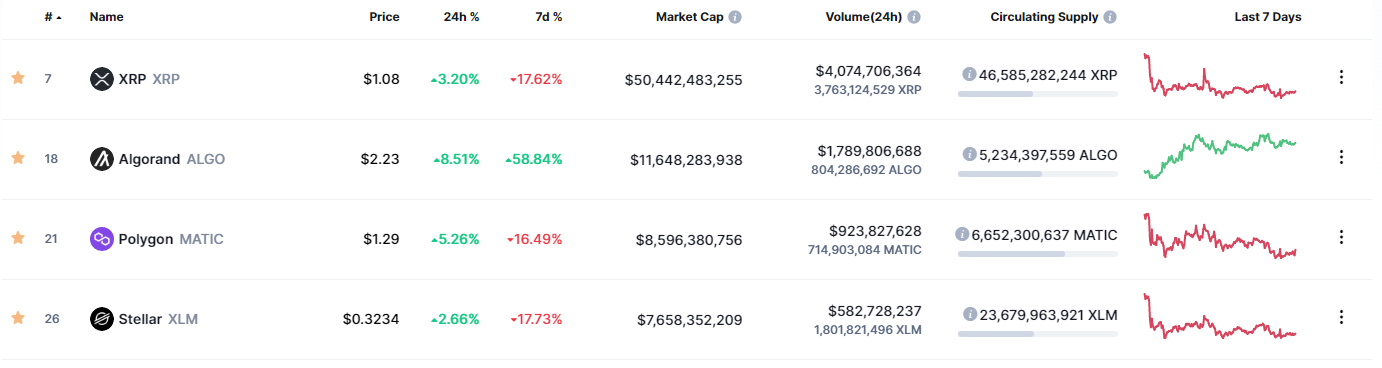The height and width of the screenshot is (368, 1382).
Task: Unstar Stellar from the watchlist
Action: (18, 318)
